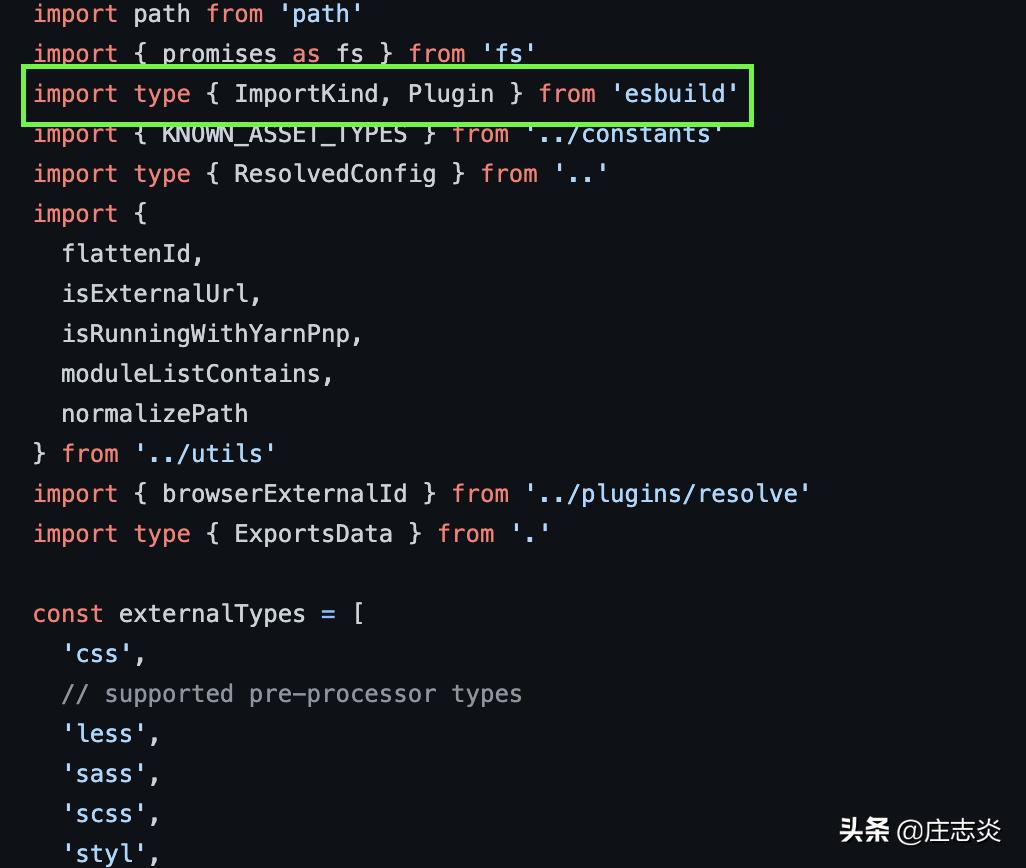Click the isExternalUrl import name

tap(155, 294)
